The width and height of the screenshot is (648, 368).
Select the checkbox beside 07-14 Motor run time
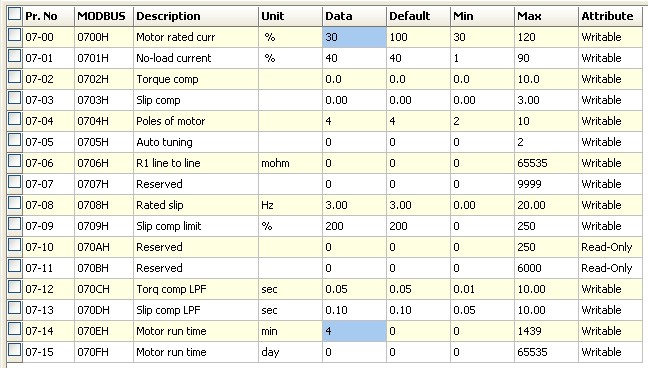pos(14,329)
